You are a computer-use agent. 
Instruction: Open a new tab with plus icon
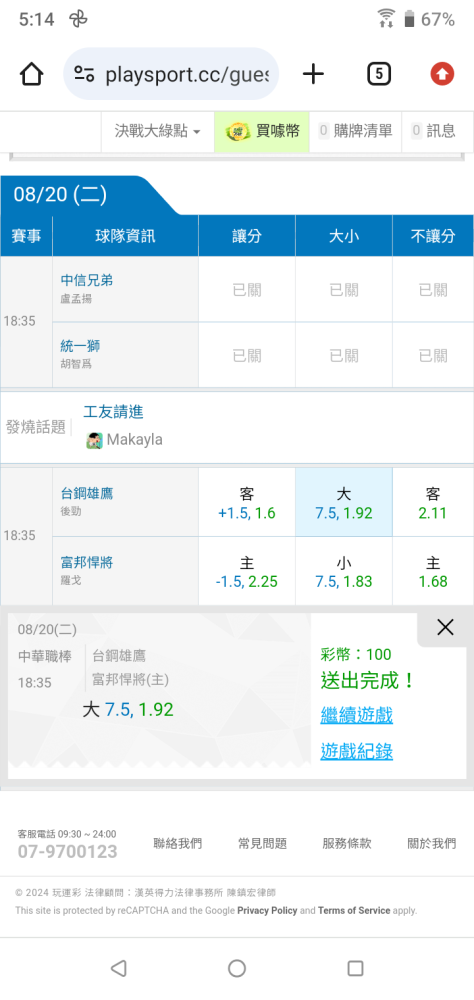[313, 75]
